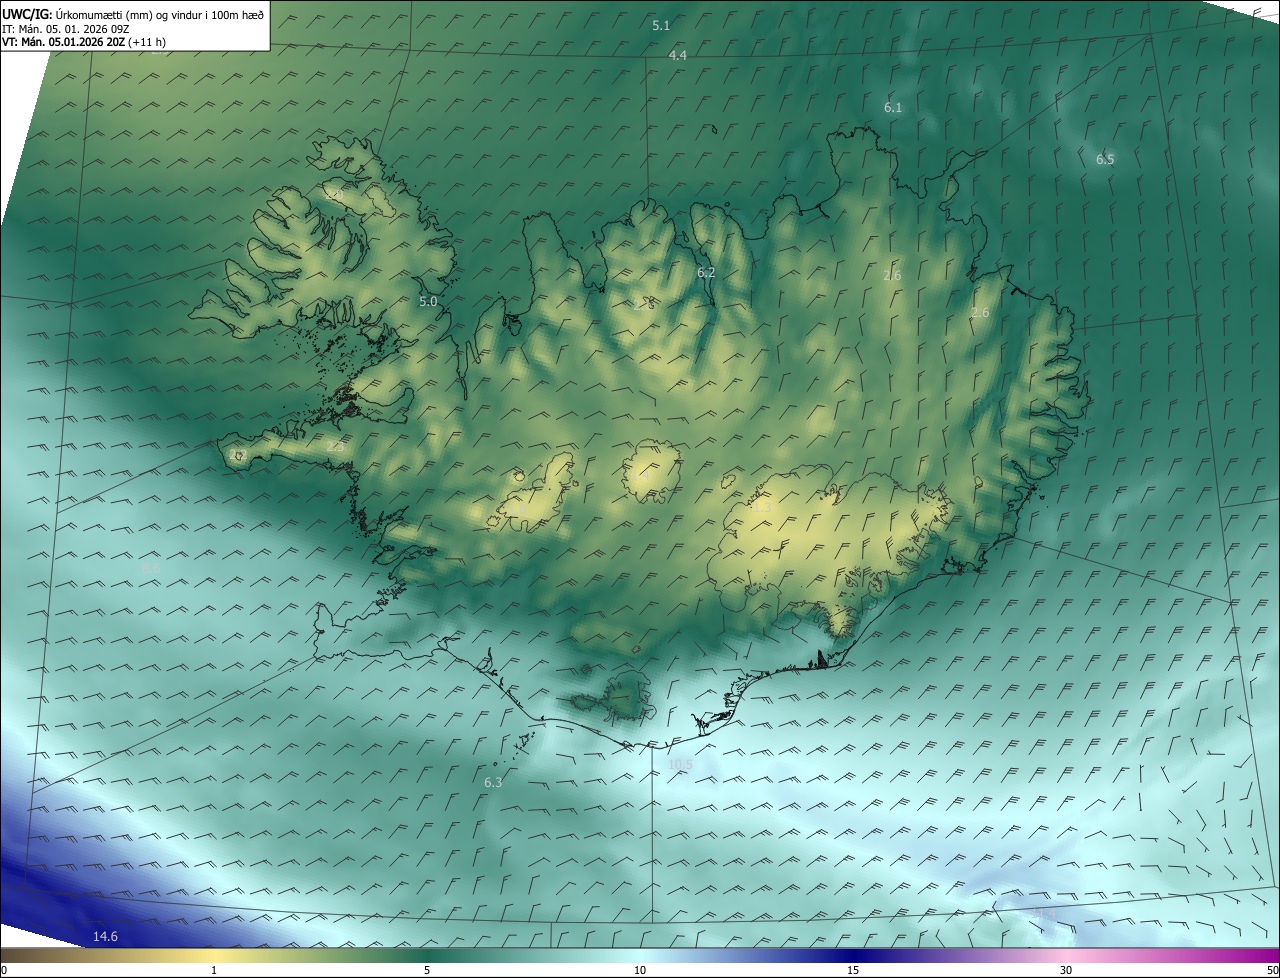Select the valid time line 'VT: Mán. 05.01.2026 20Z'

pos(64,42)
